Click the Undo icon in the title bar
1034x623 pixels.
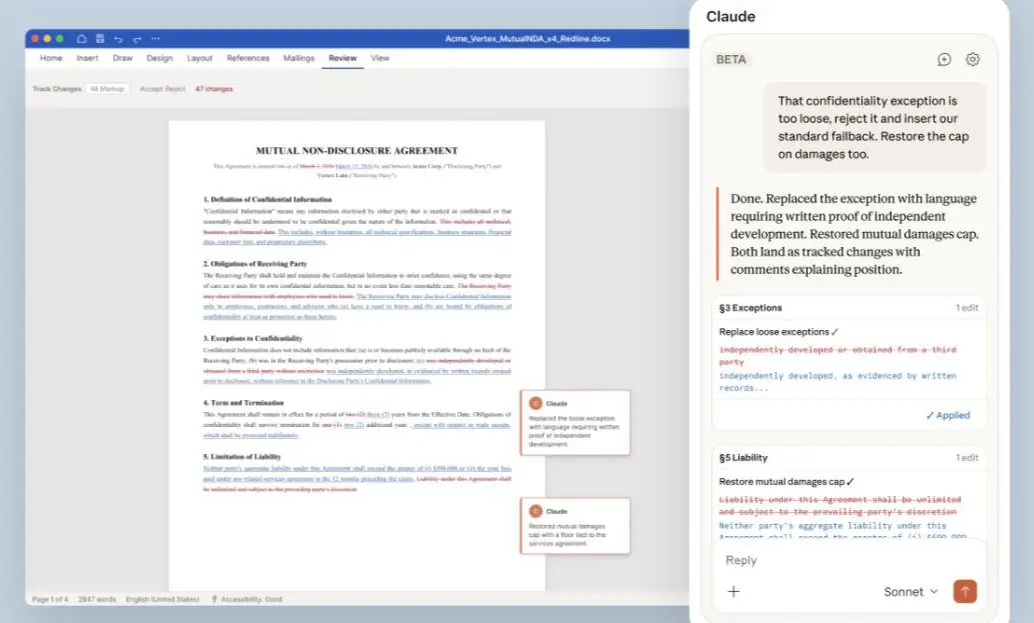(x=118, y=38)
